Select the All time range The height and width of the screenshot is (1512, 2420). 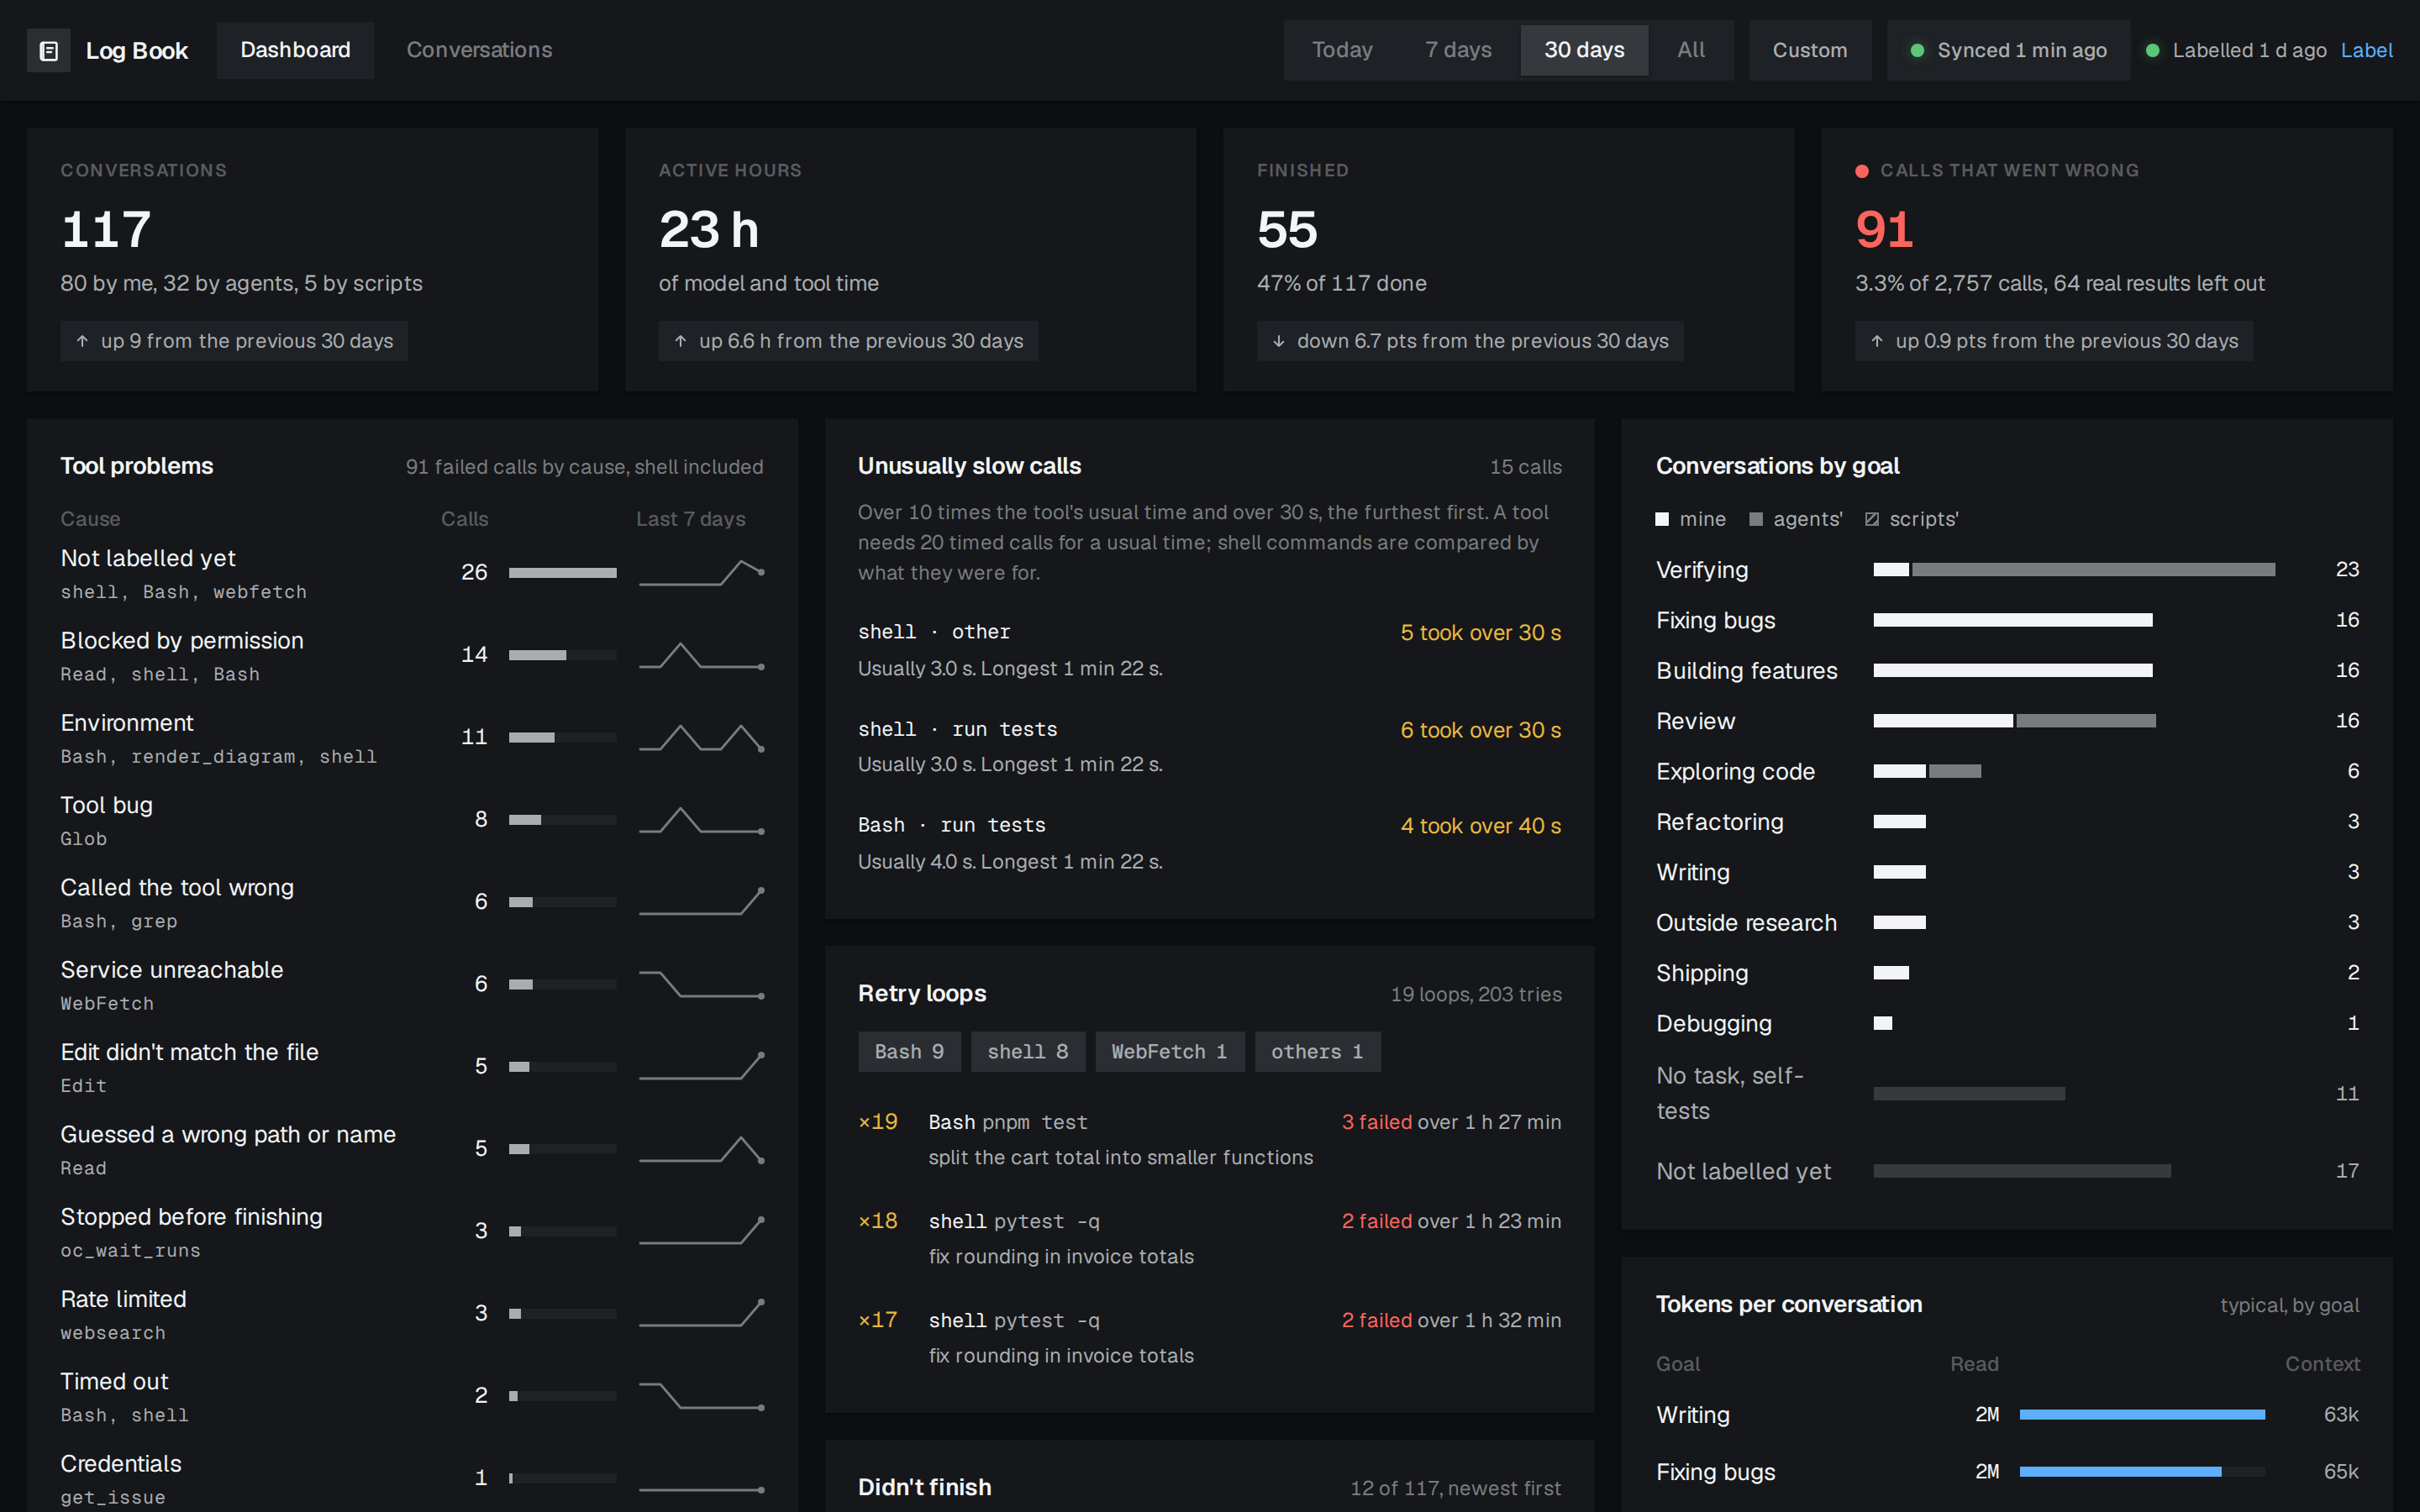click(1691, 50)
